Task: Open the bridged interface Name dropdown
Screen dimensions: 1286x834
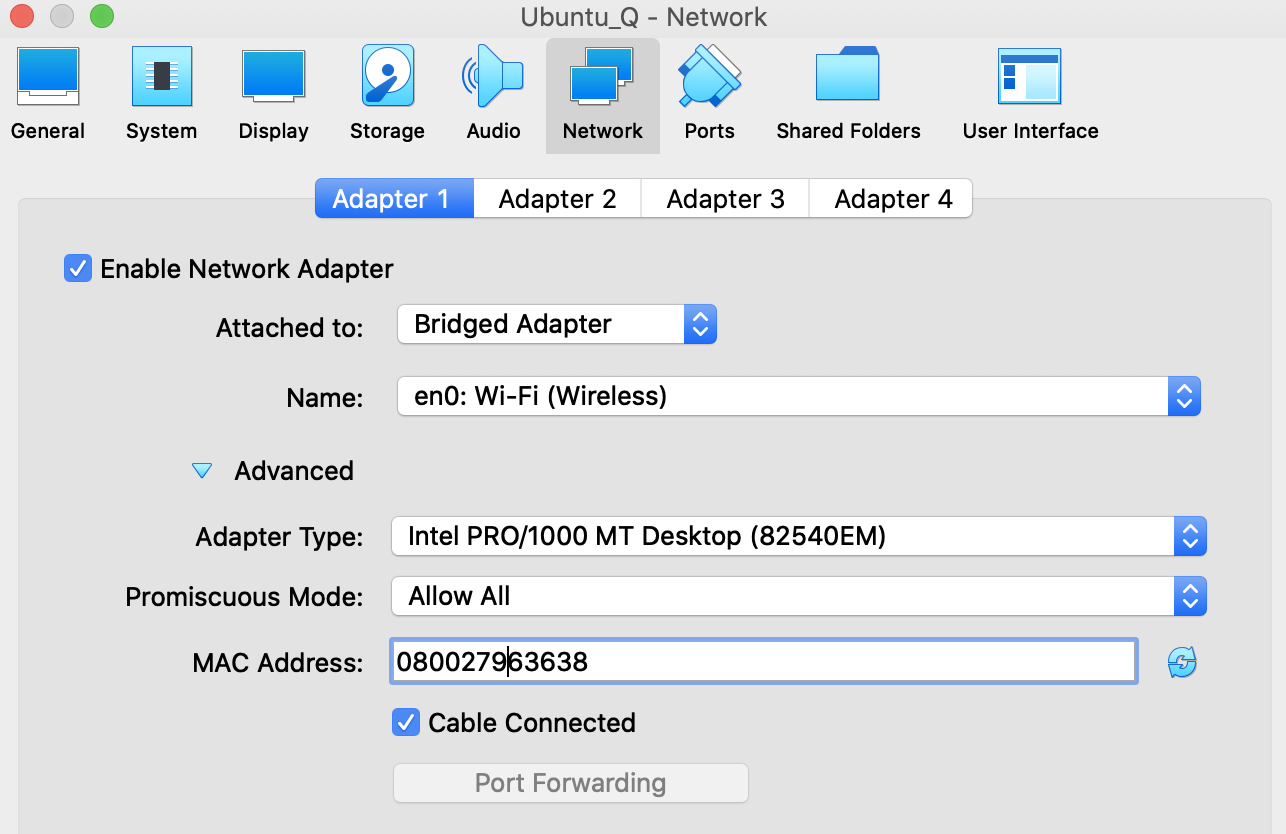Action: pos(798,396)
